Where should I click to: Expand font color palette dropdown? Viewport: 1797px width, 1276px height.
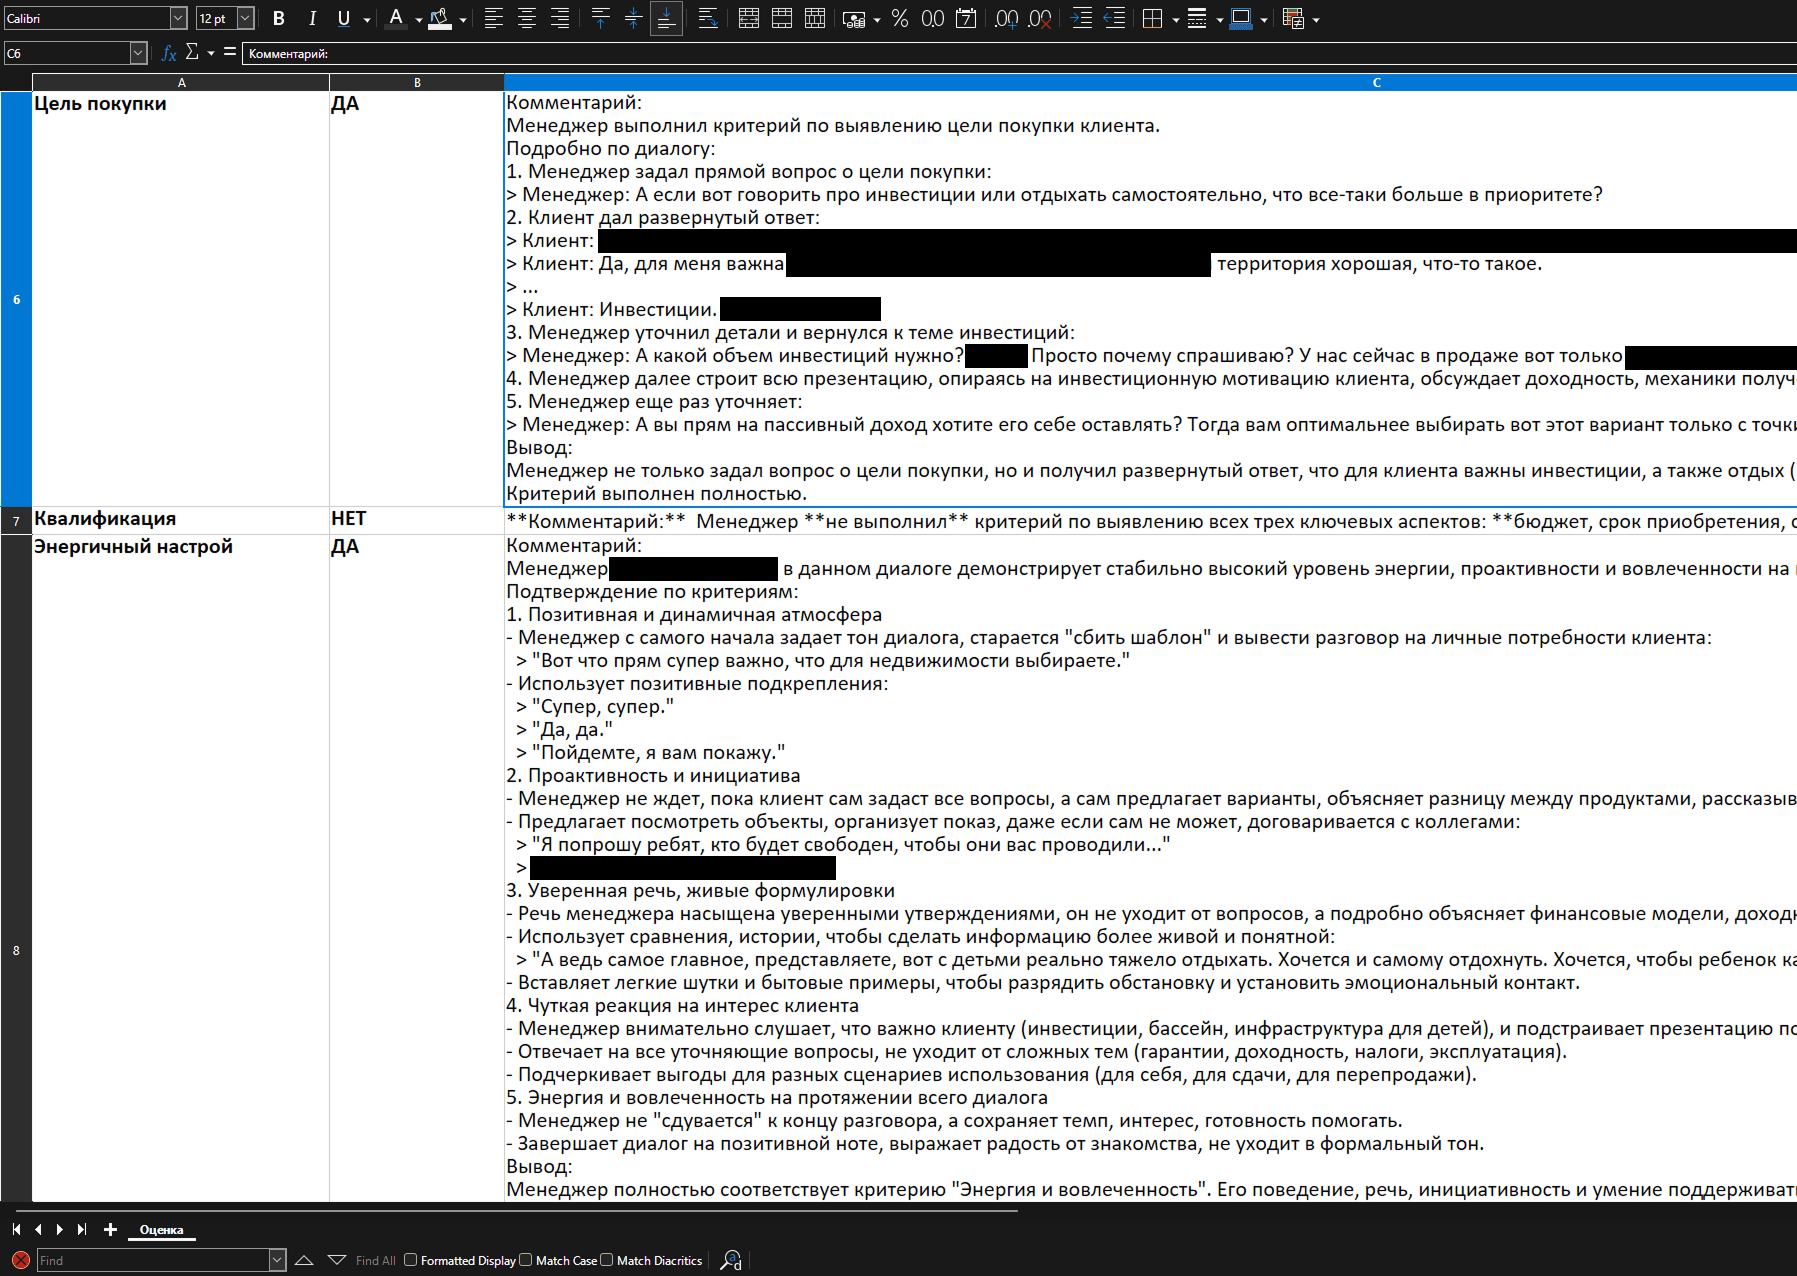[418, 19]
